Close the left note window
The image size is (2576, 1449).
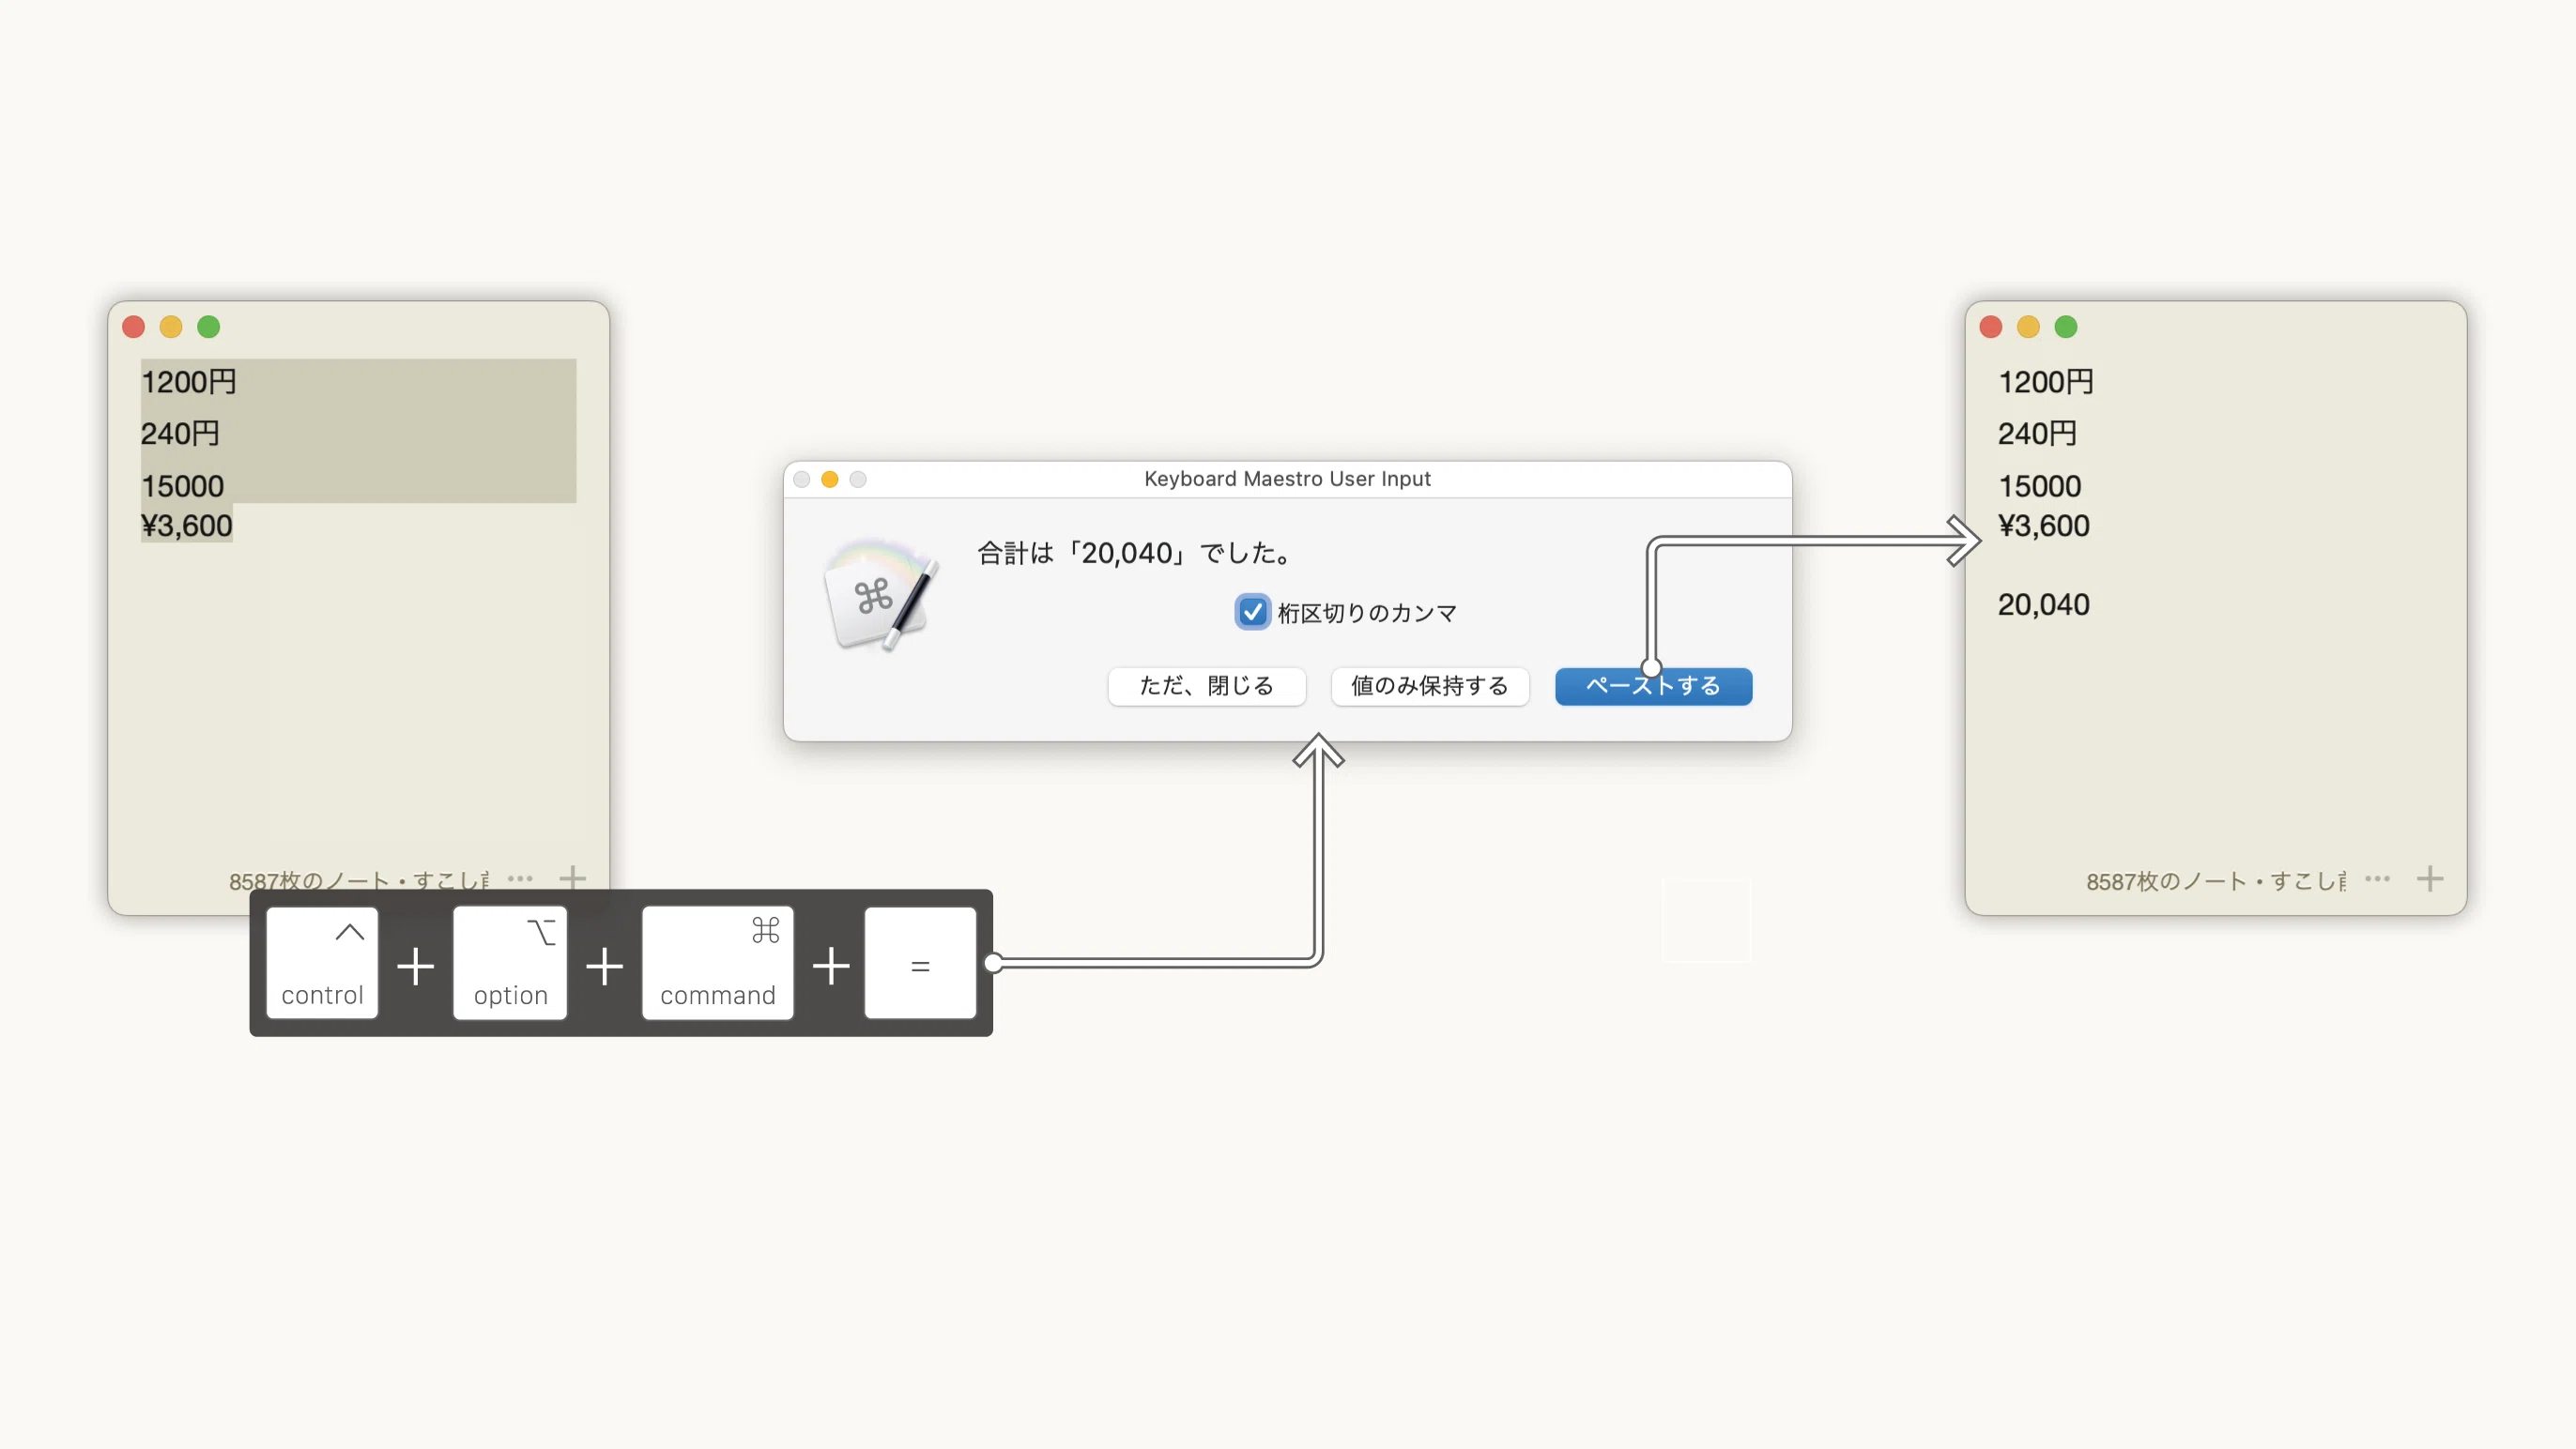133,327
